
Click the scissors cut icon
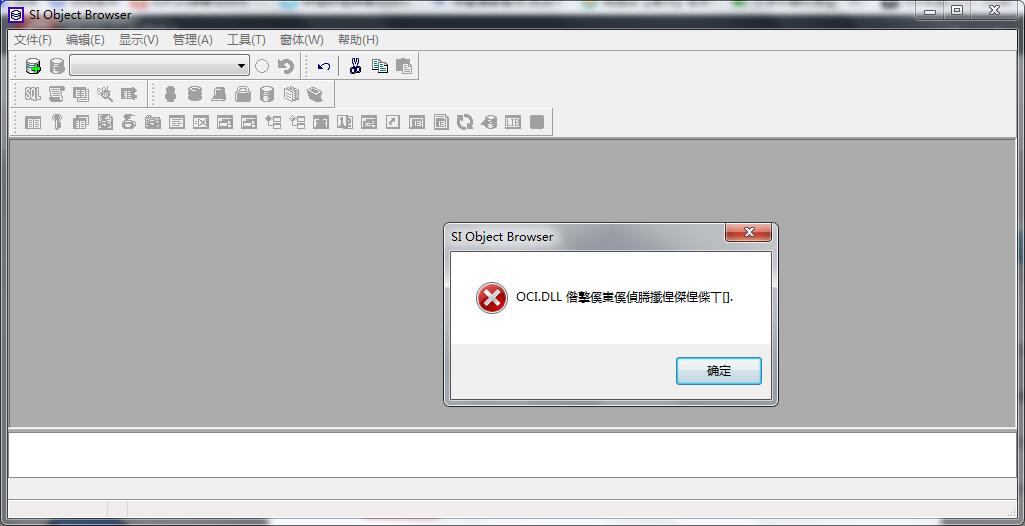pyautogui.click(x=355, y=66)
